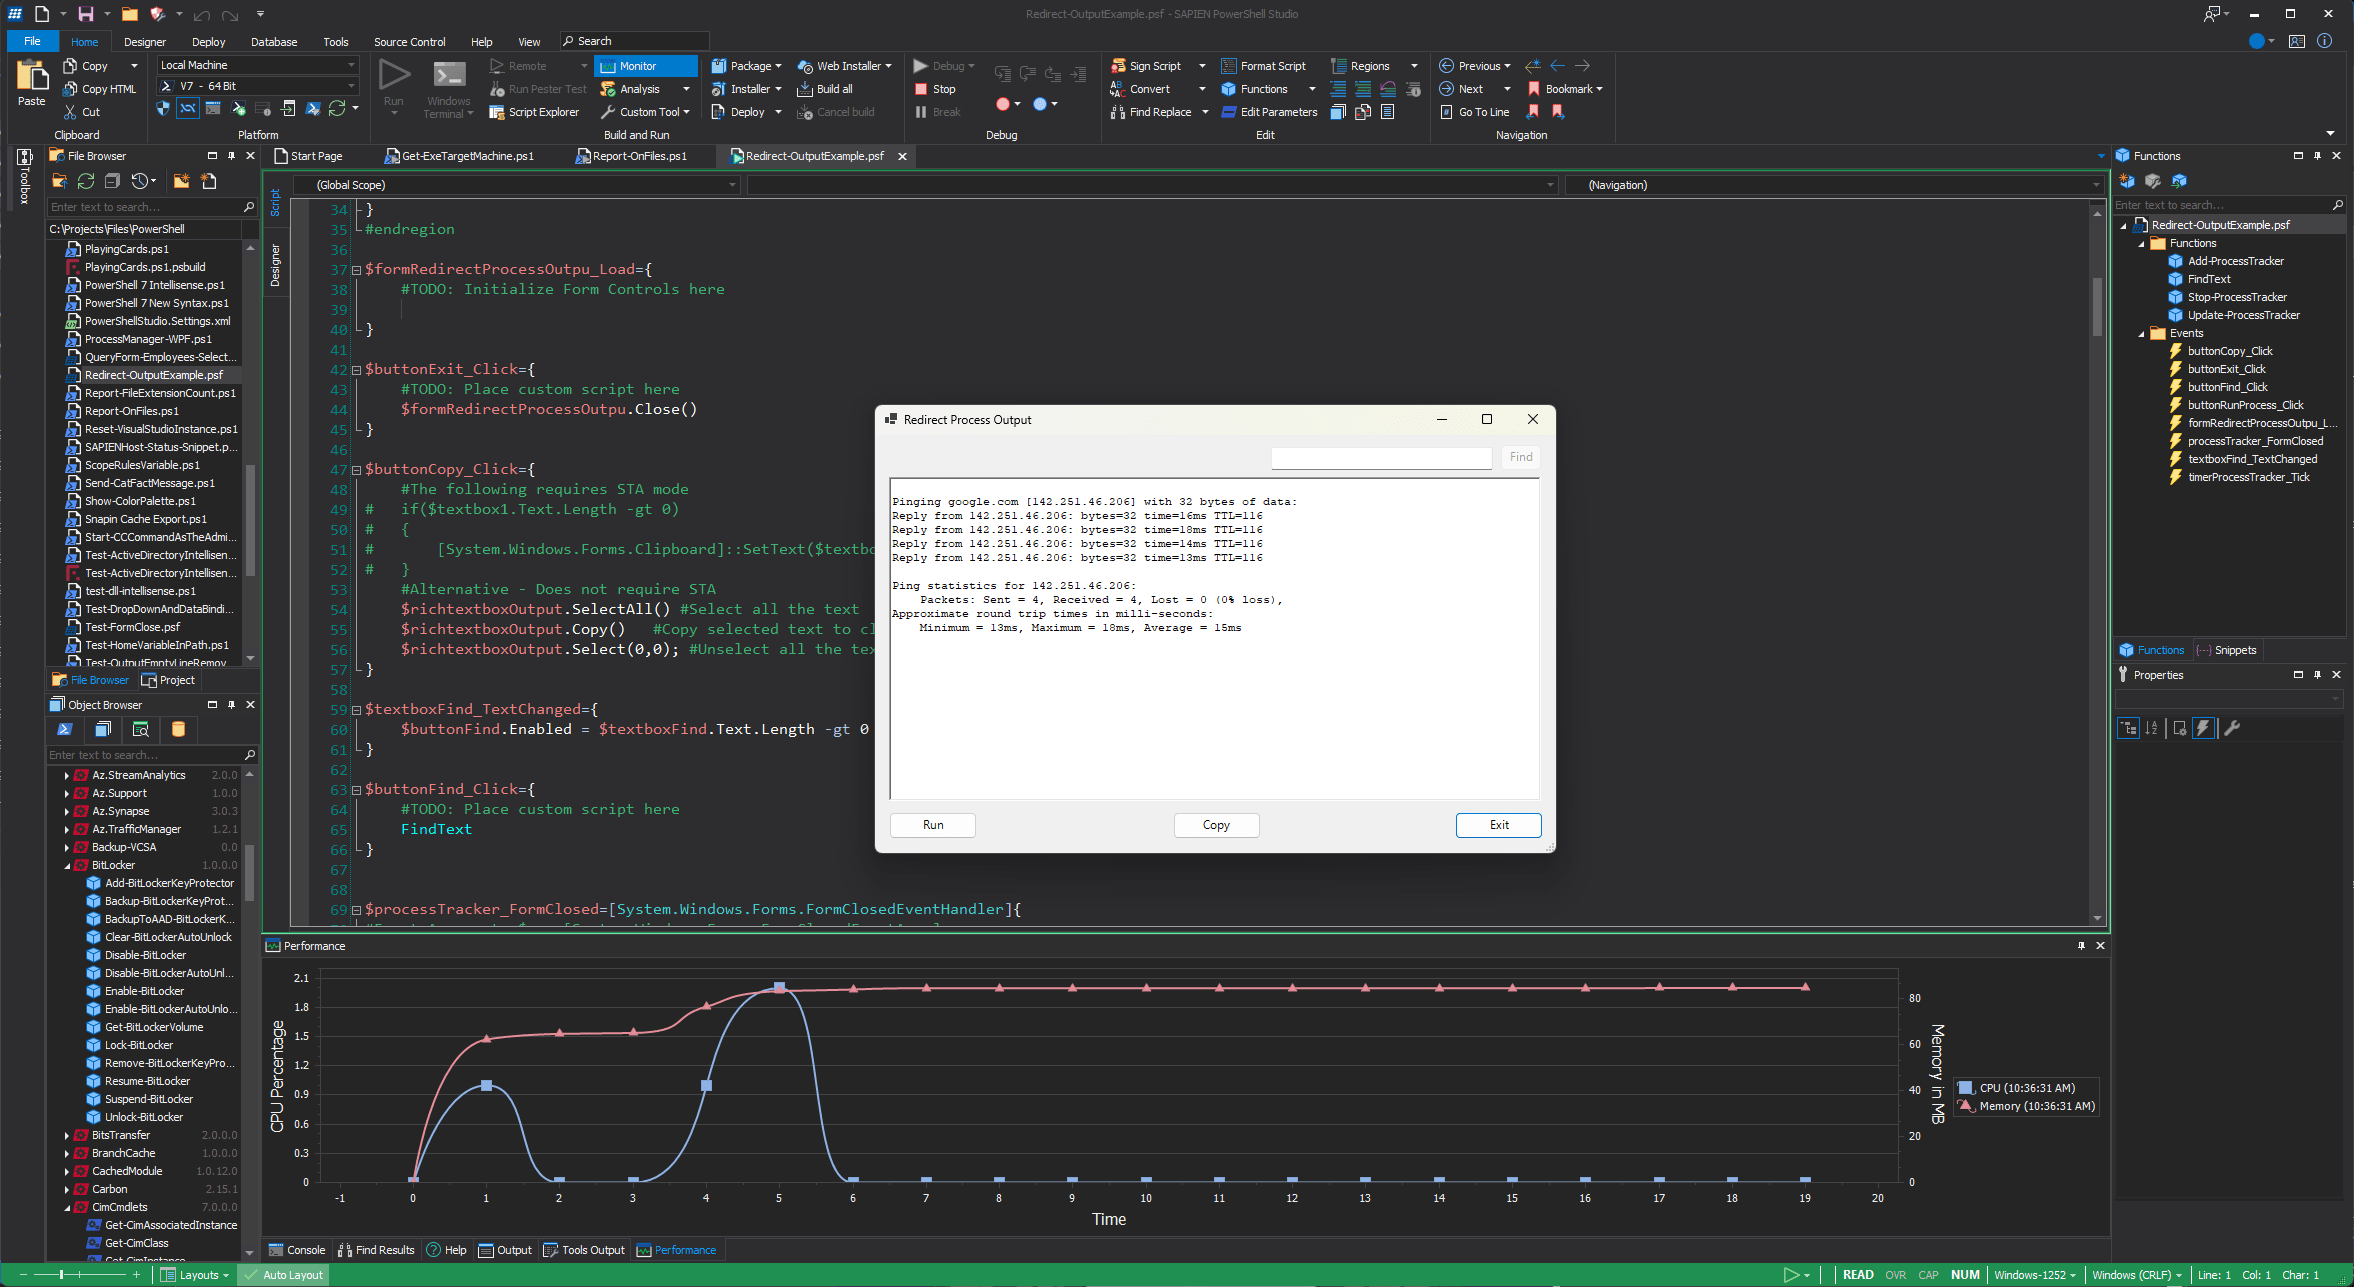The width and height of the screenshot is (2354, 1287).
Task: Switch to the Designer ribbon tab
Action: pos(145,42)
